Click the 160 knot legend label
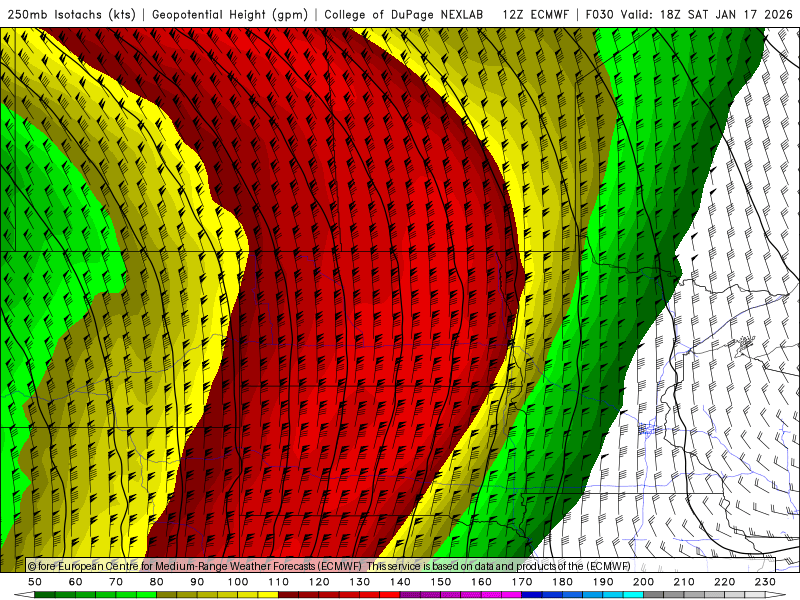Image resolution: width=800 pixels, height=600 pixels. click(x=481, y=582)
